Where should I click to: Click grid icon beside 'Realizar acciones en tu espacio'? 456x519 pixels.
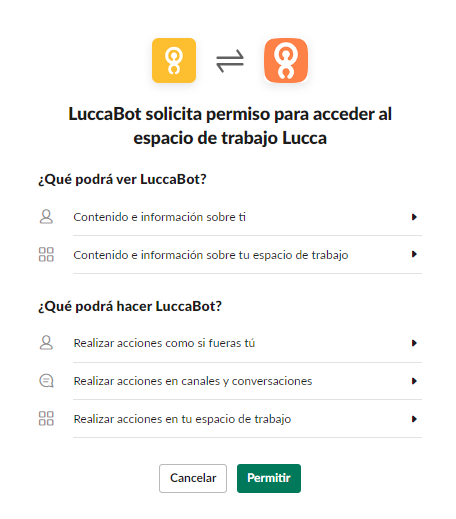click(x=46, y=418)
